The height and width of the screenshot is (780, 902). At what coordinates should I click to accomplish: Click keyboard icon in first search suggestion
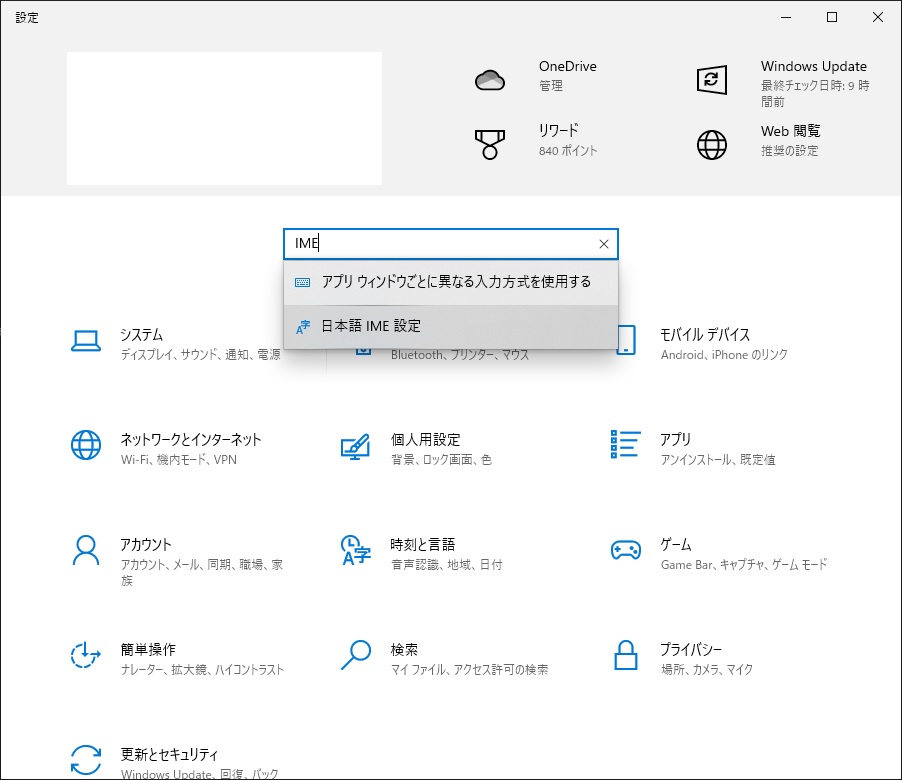(x=302, y=282)
